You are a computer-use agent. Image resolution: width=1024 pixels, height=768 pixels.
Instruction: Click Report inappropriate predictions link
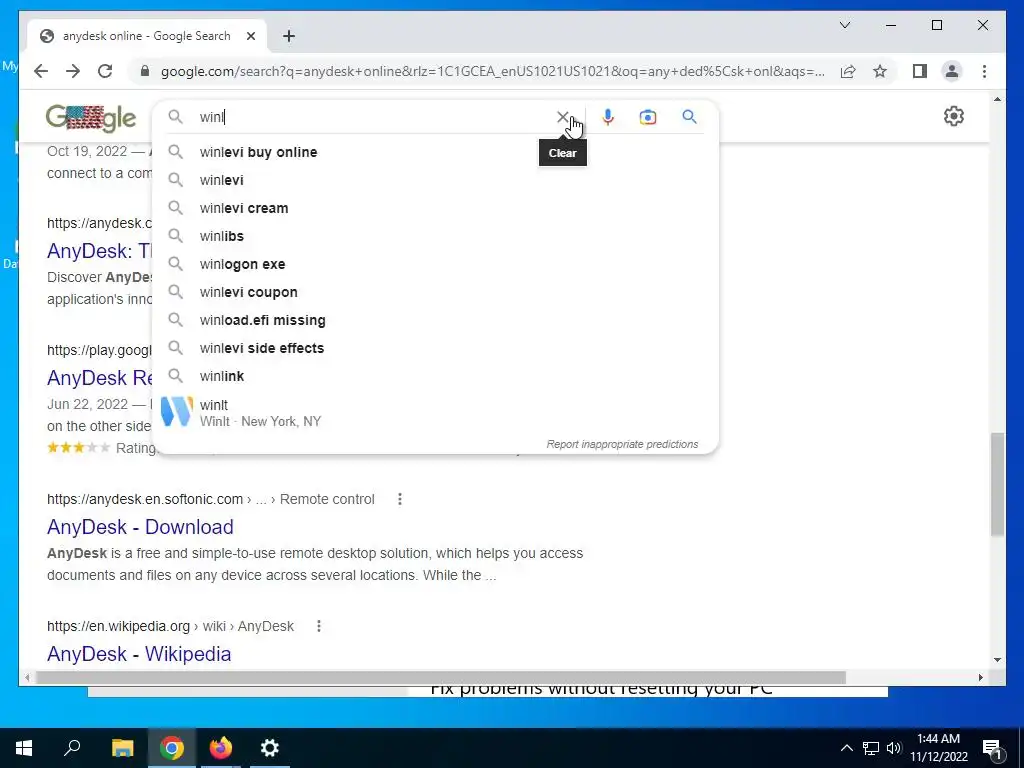coord(622,444)
